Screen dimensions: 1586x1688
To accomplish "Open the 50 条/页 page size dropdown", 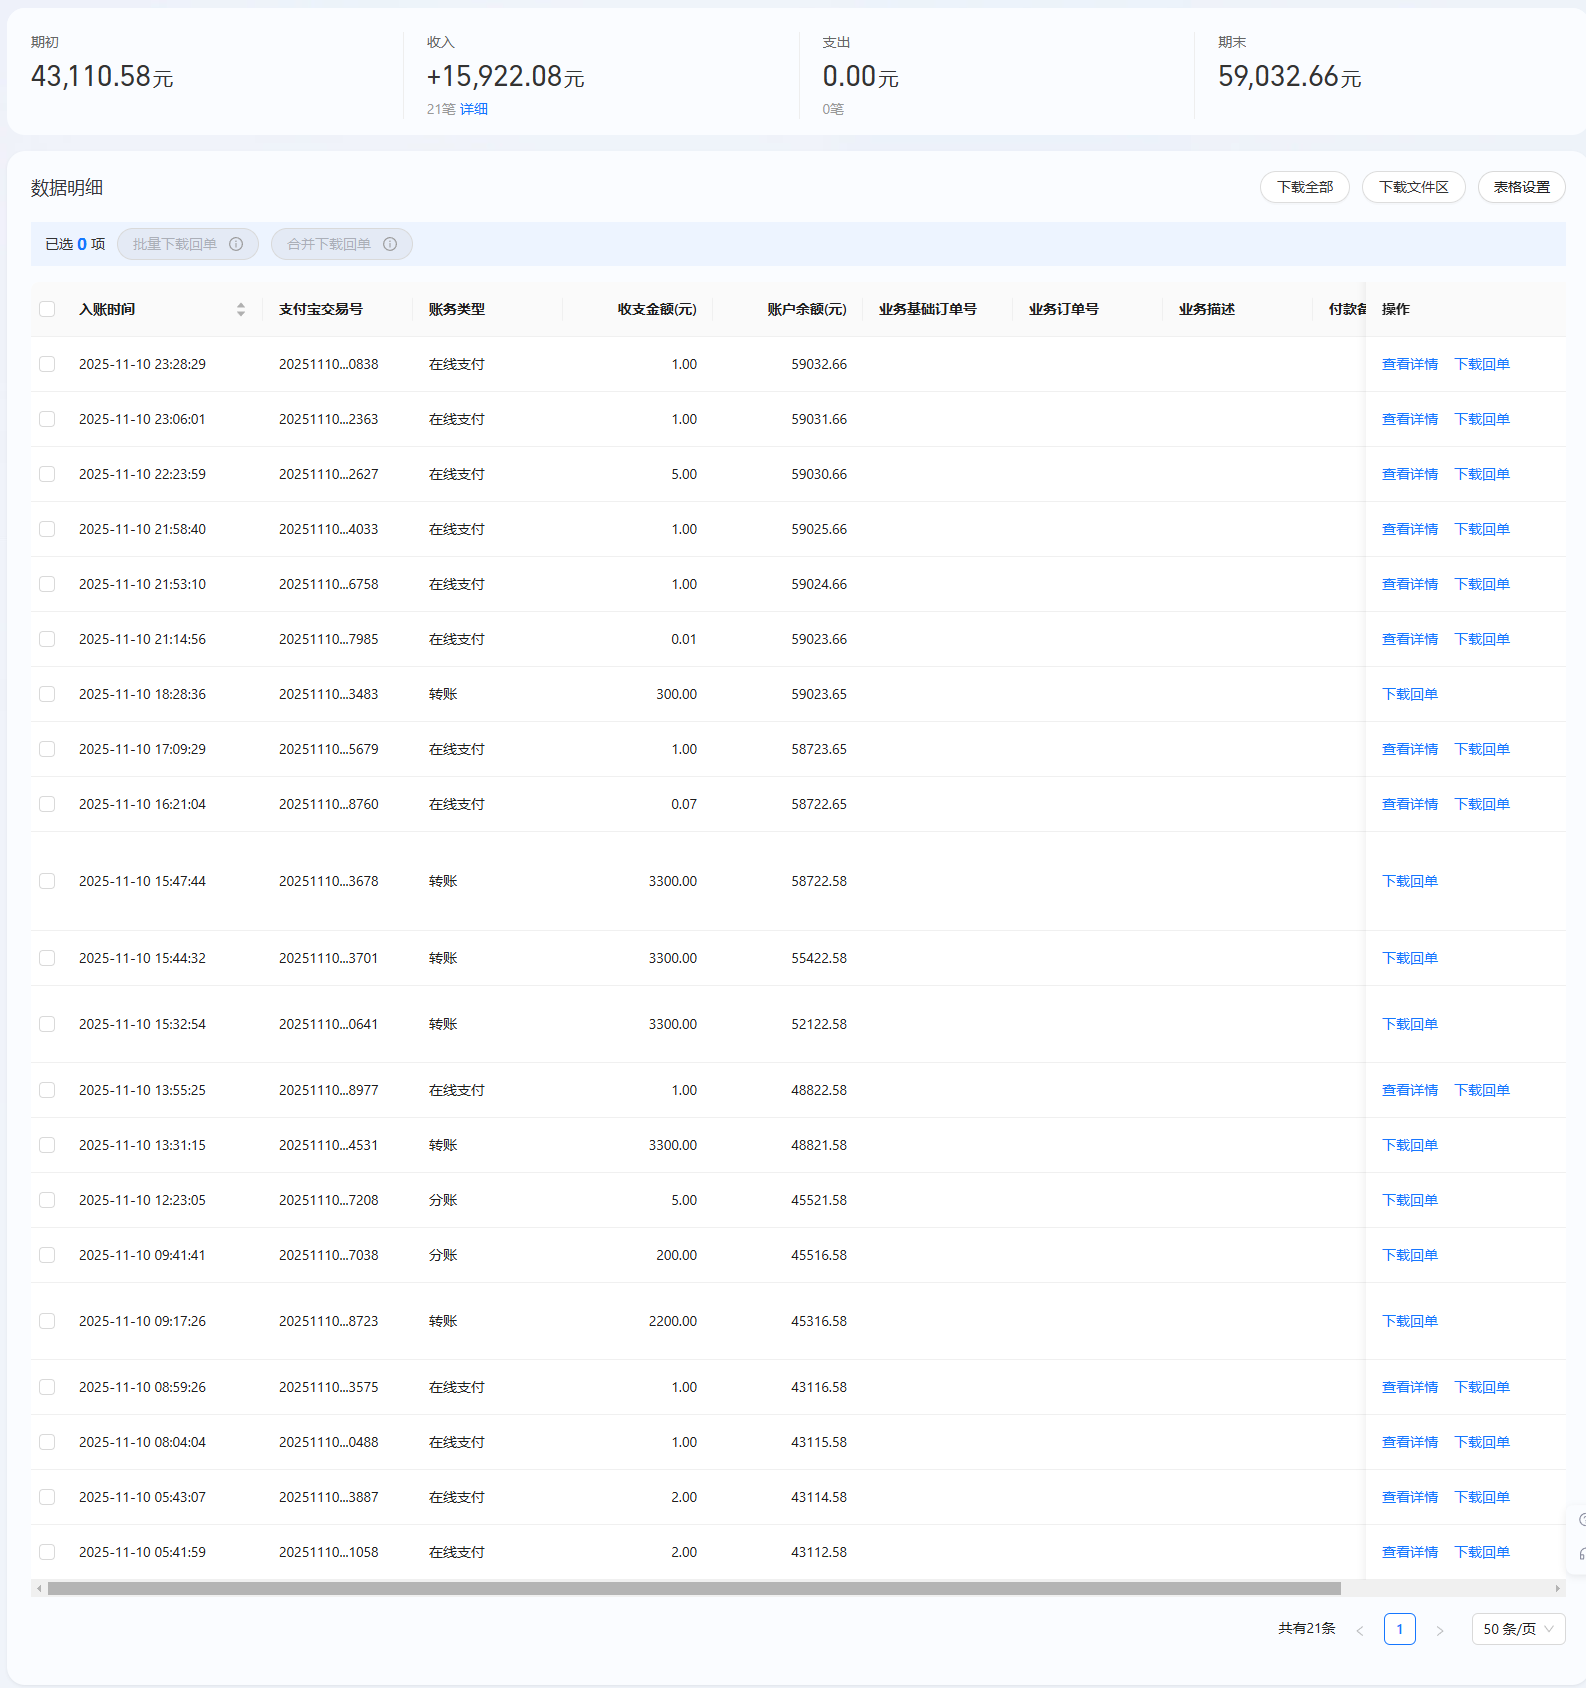I will coord(1518,1629).
